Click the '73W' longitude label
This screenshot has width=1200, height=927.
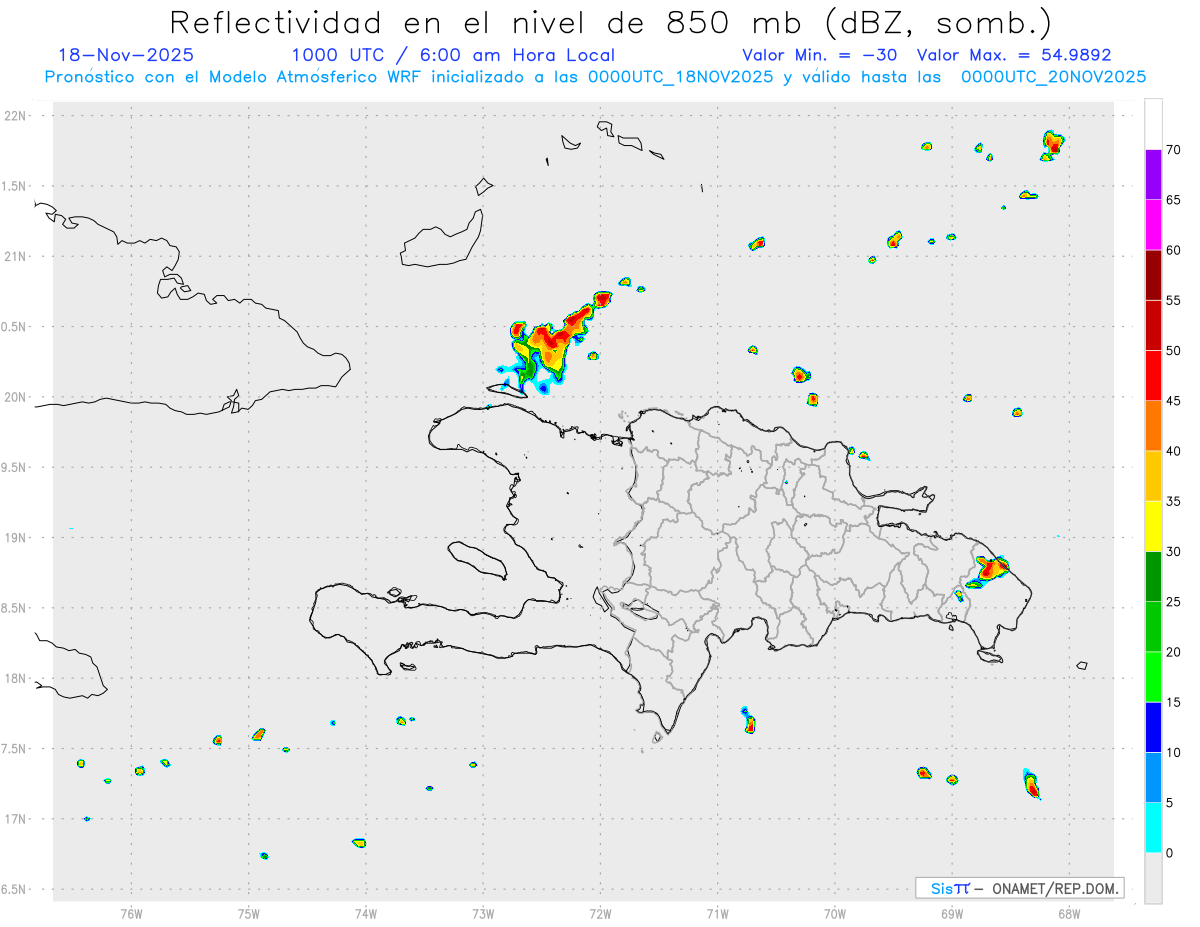(483, 914)
